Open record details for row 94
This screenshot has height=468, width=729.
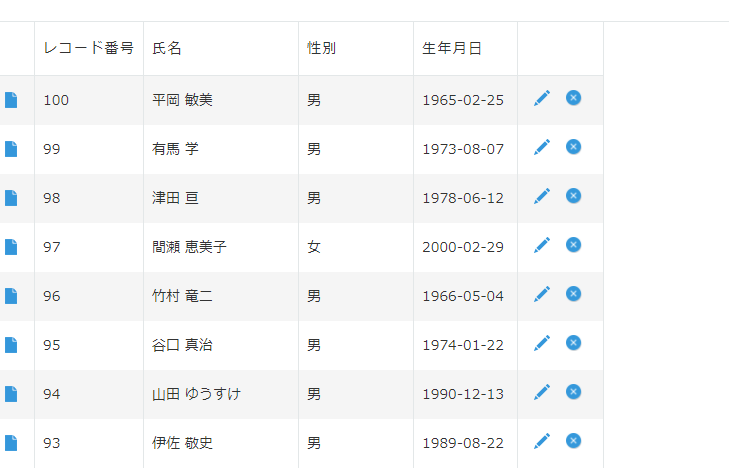[x=11, y=394]
